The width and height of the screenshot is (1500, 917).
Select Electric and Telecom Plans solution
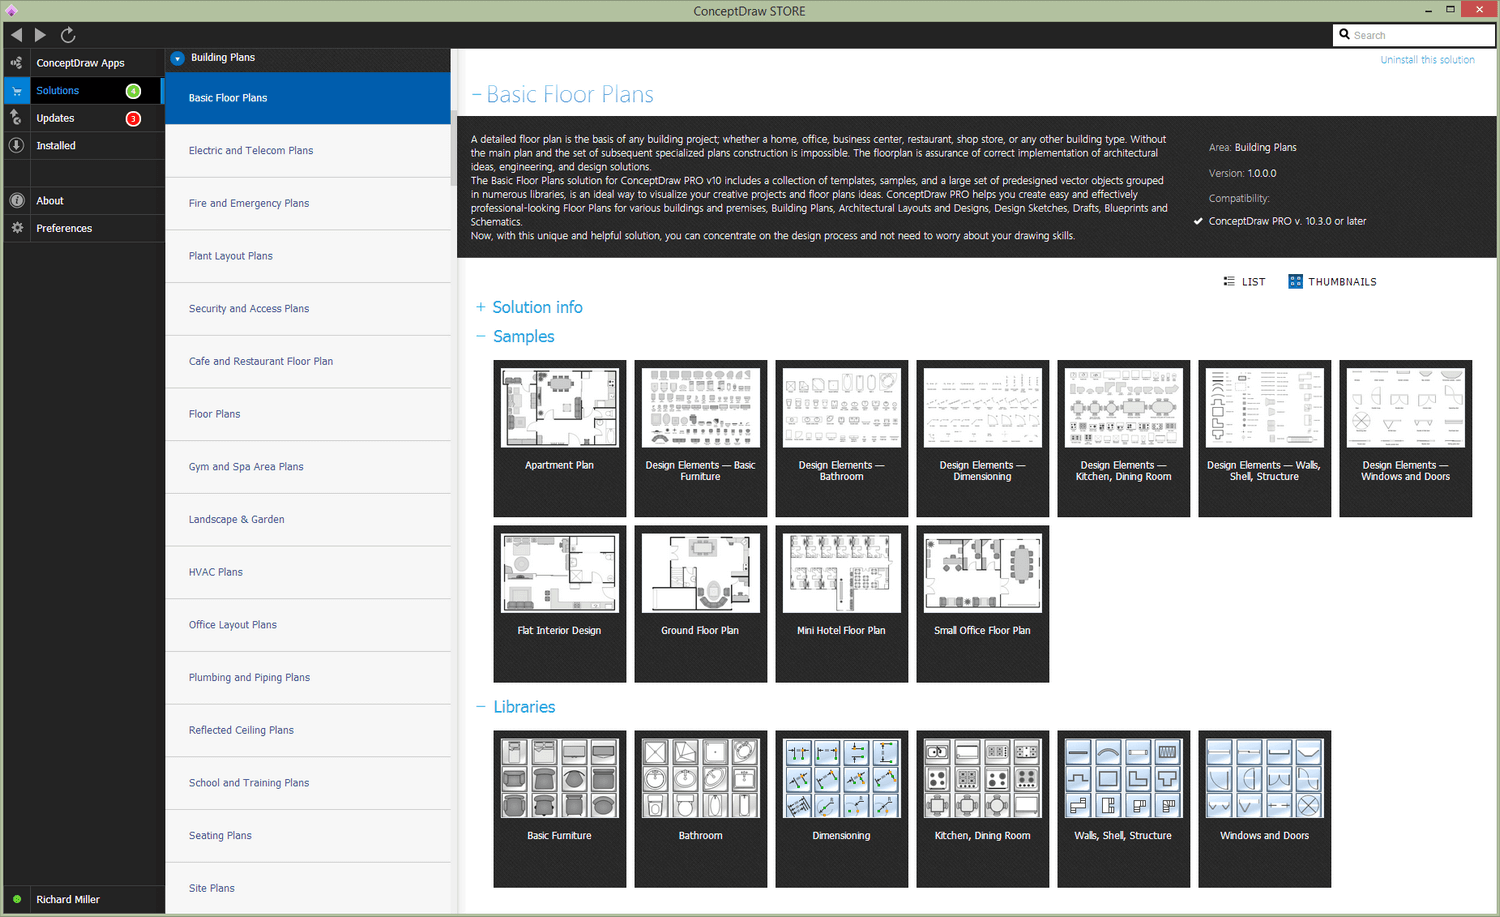tap(308, 151)
